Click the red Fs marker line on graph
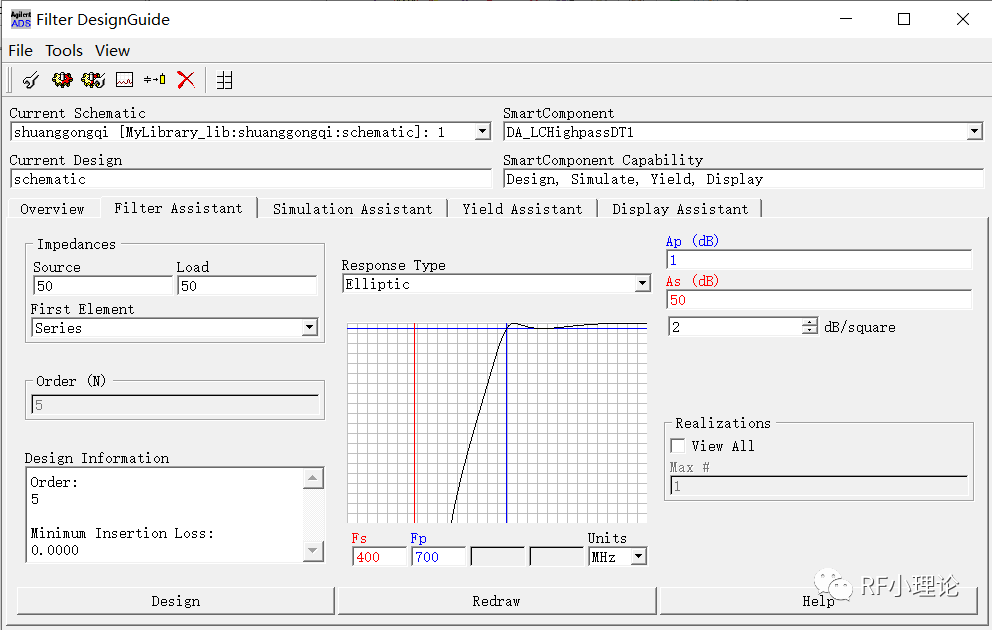The image size is (992, 630). point(414,423)
